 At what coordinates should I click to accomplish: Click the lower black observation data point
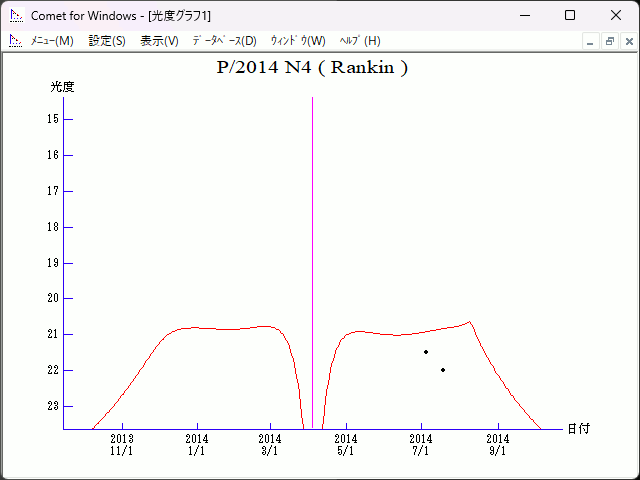click(443, 370)
